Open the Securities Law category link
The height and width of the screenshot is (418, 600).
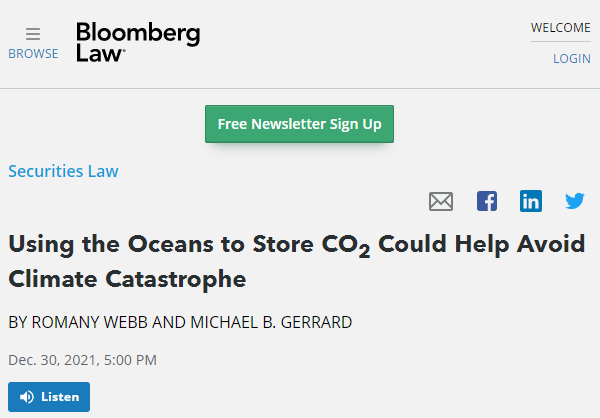[63, 171]
